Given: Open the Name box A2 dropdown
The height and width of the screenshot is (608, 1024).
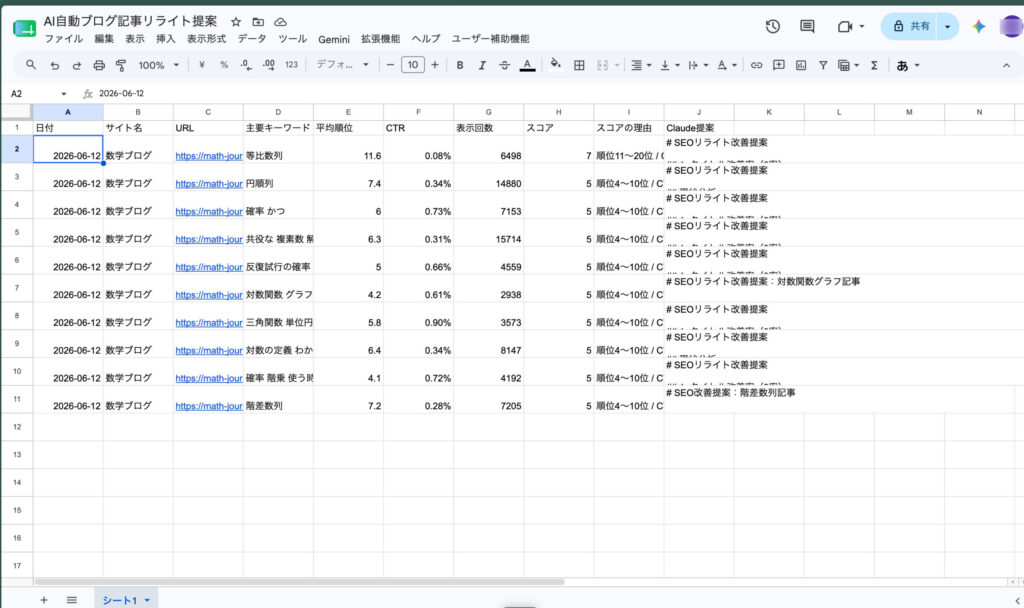Looking at the screenshot, I should 63,93.
